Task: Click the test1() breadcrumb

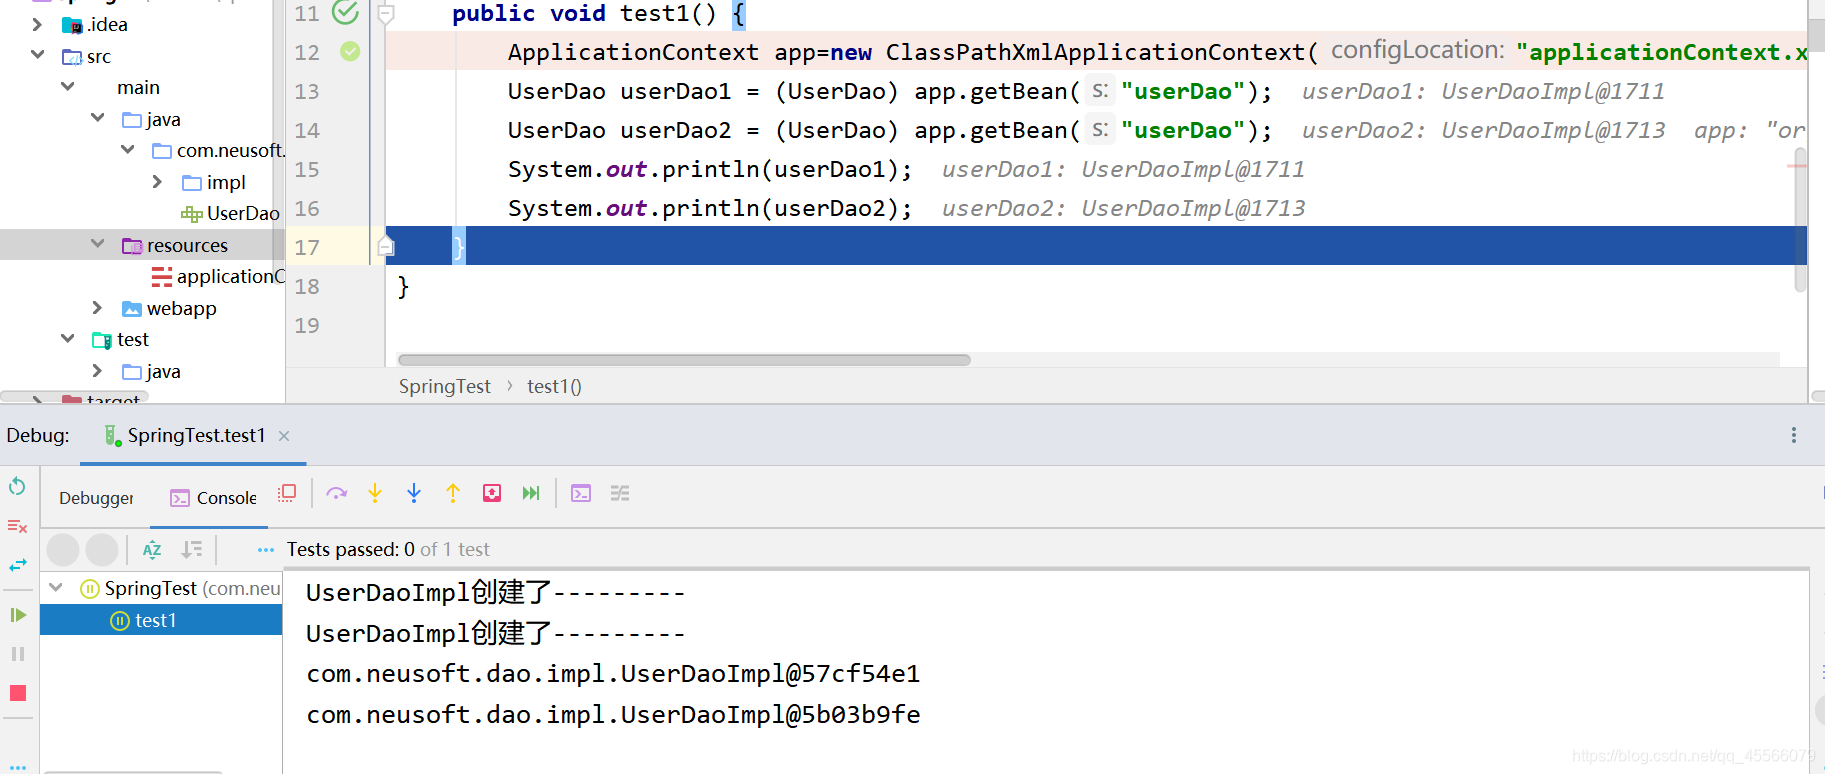Action: point(554,386)
